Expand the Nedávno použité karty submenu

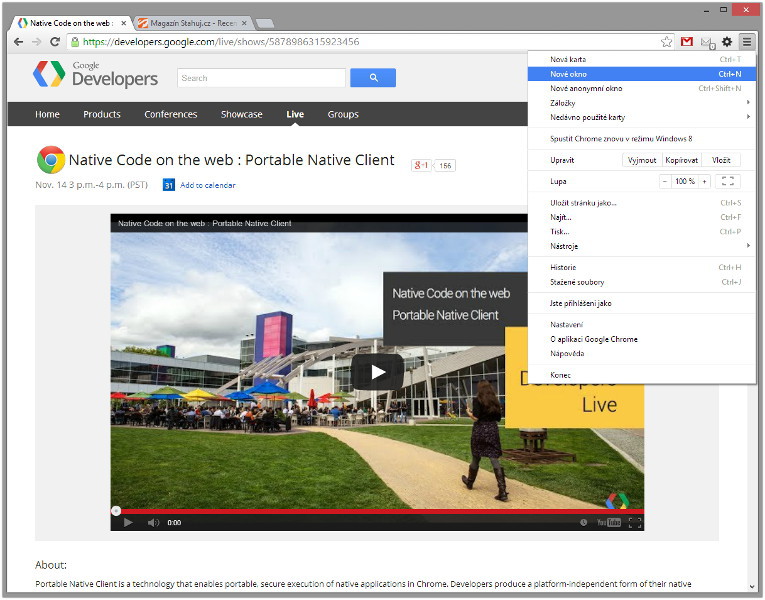(642, 117)
